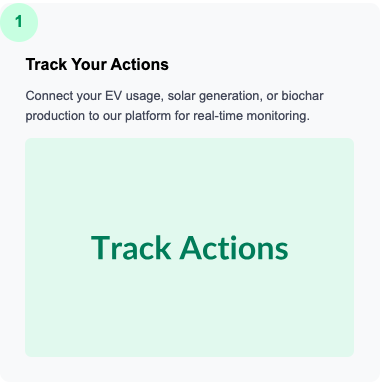380x385 pixels.
Task: Select the digit 1 inside the circle
Action: [19, 22]
